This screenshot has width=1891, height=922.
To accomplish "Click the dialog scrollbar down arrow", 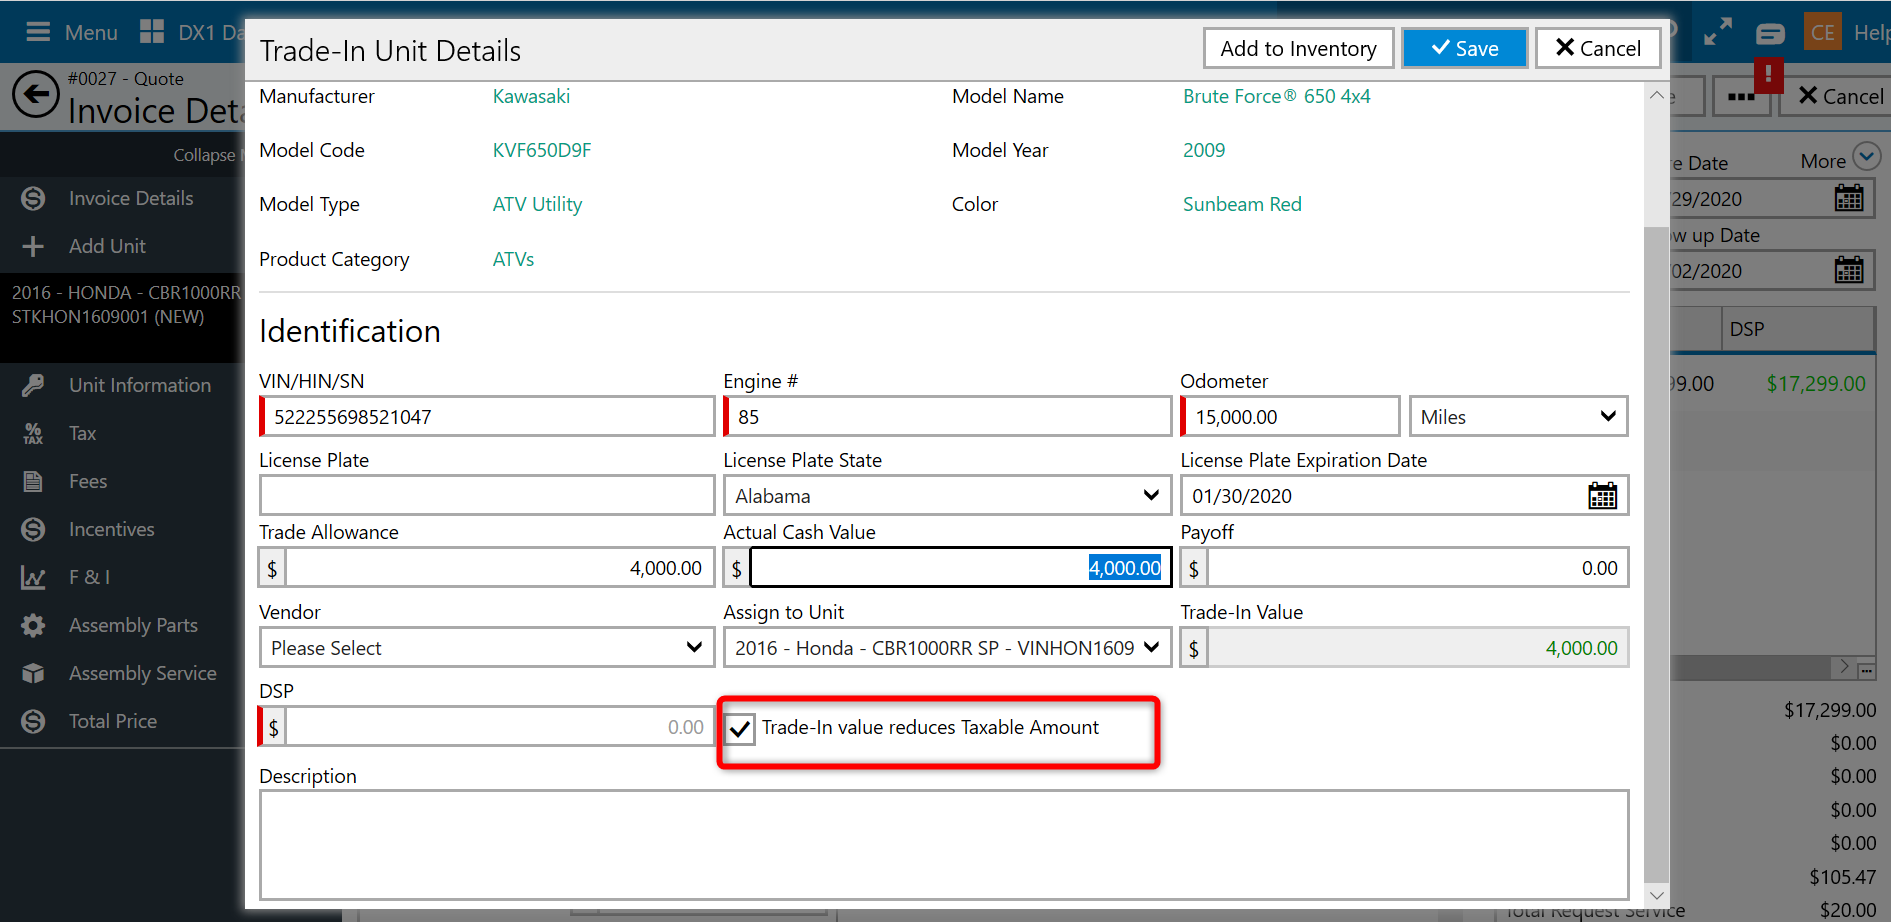I will [x=1656, y=896].
